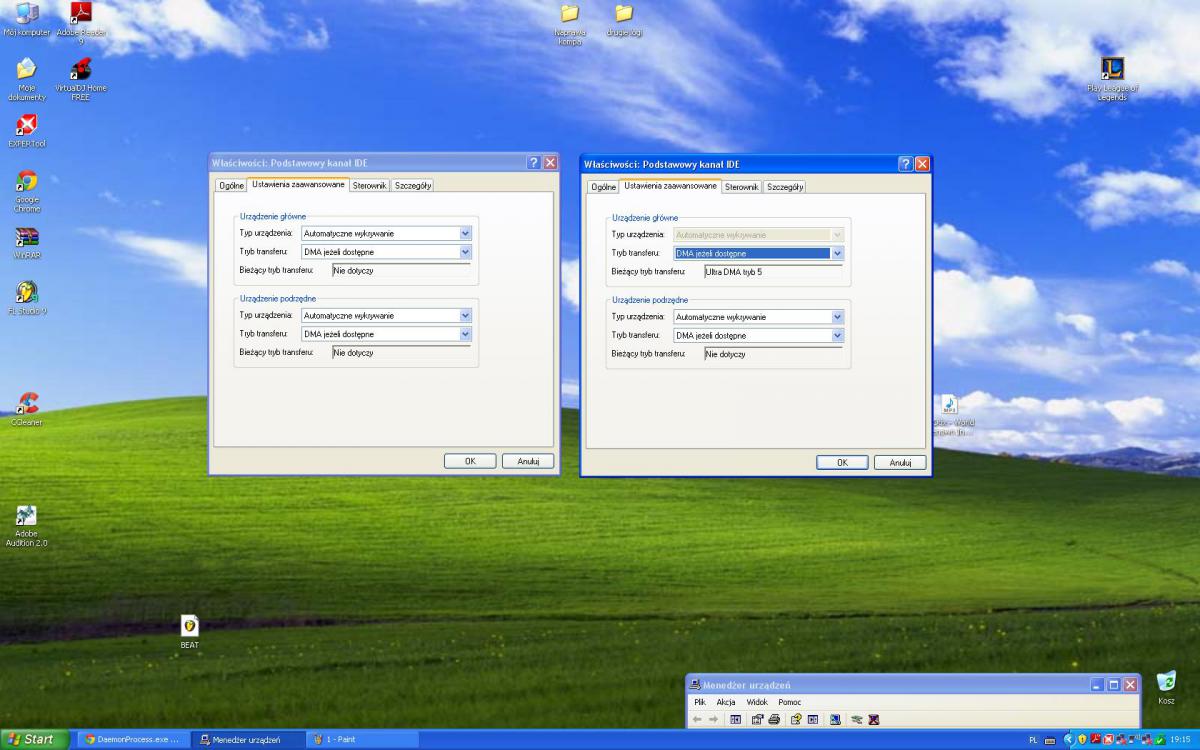Click OK in the active properties dialog
Viewport: 1200px width, 750px height.
pyautogui.click(x=842, y=463)
